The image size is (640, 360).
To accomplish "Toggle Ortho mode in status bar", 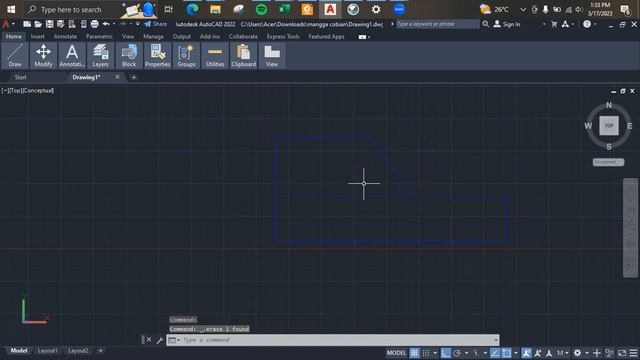I will pos(445,353).
